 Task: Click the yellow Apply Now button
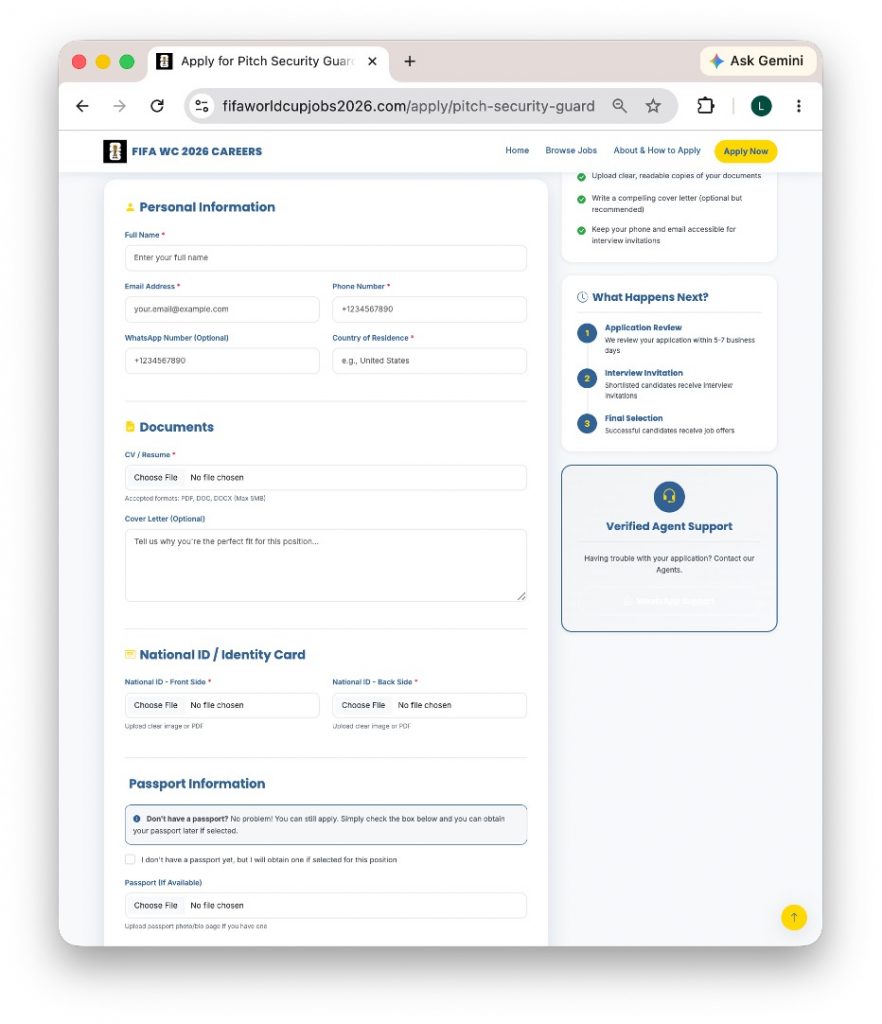coord(746,151)
